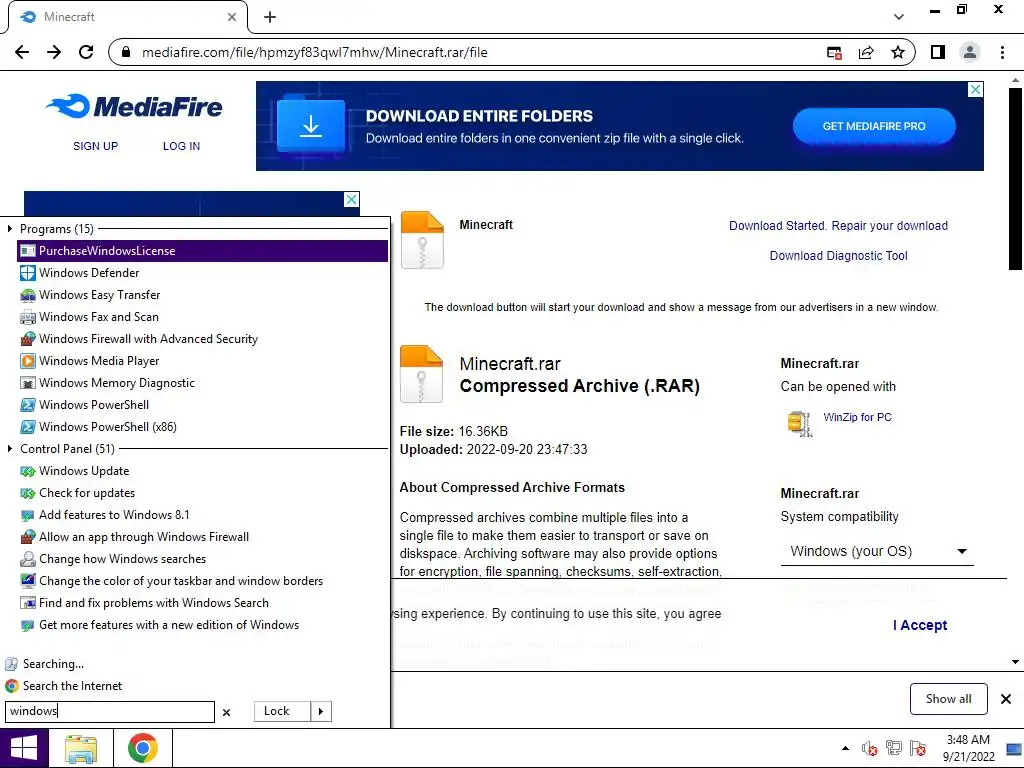Expand the Programs (15) group
The height and width of the screenshot is (768, 1024).
tap(9, 229)
